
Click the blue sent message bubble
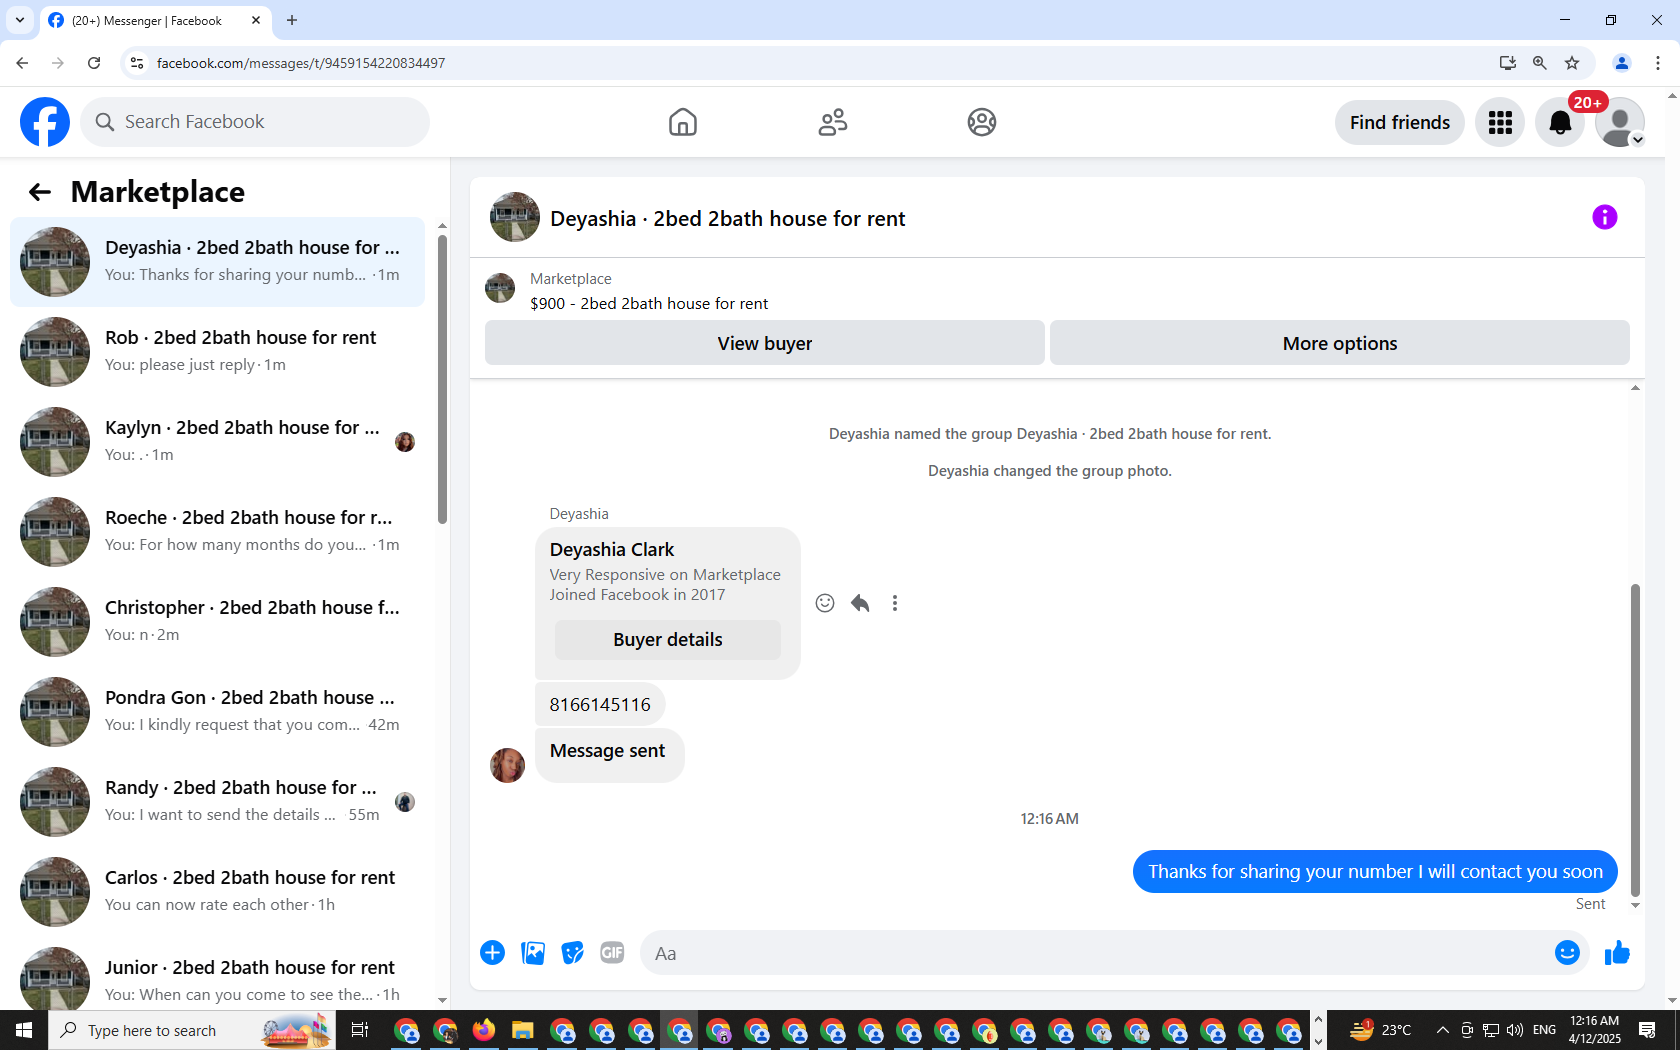[x=1375, y=872]
